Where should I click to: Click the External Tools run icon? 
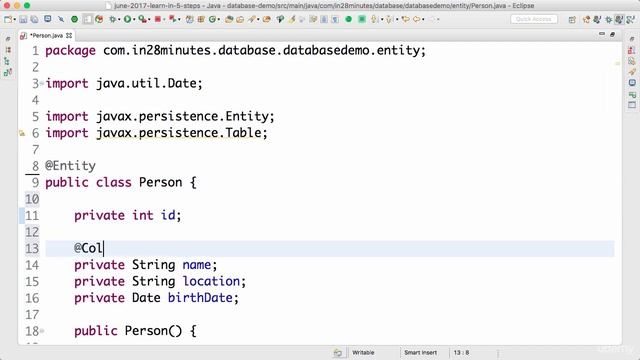172,19
